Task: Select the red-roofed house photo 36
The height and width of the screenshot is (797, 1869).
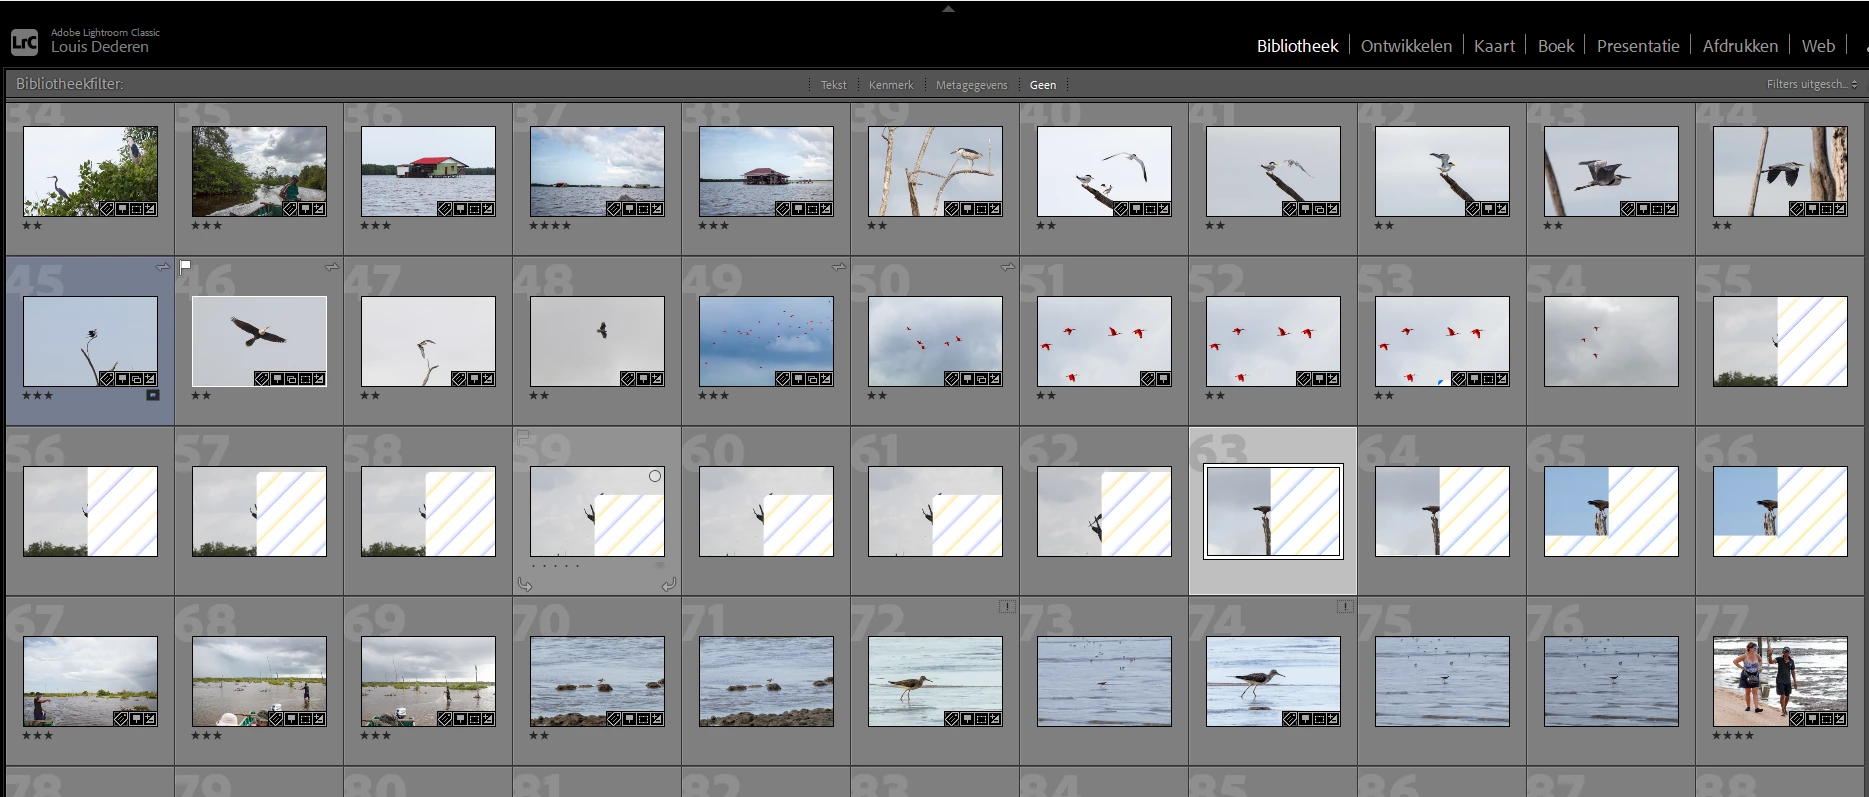Action: pyautogui.click(x=428, y=171)
